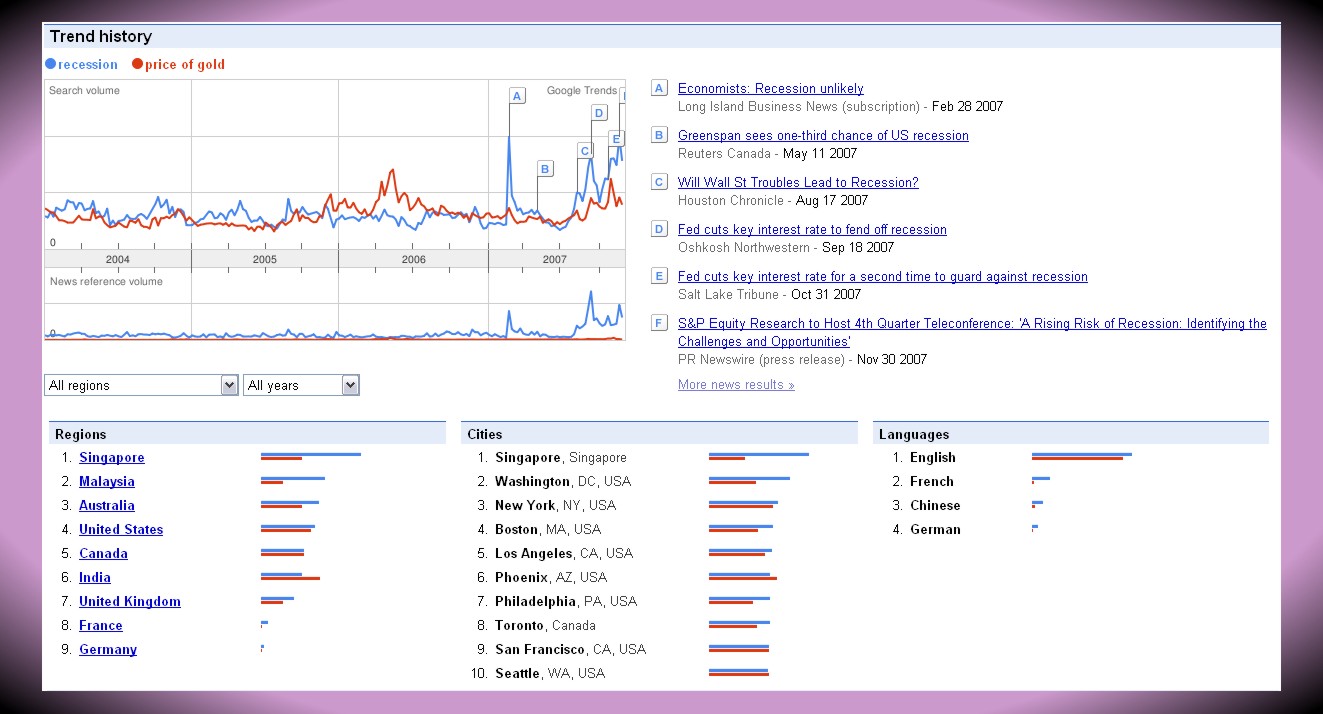Select United States in Regions list
Image resolution: width=1323 pixels, height=714 pixels.
pyautogui.click(x=120, y=530)
